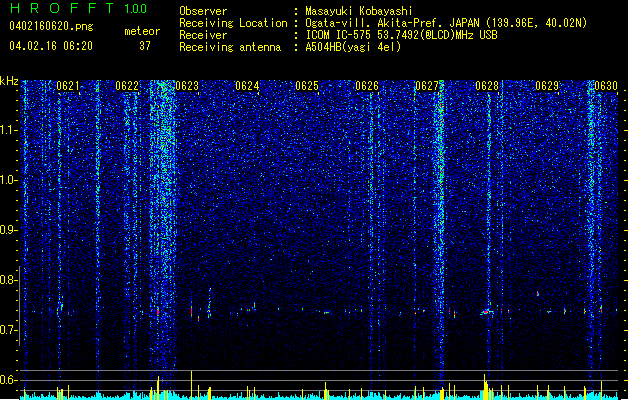Click the HROFFT 1.0.0 title text
This screenshot has width=629, height=400.
78,8
